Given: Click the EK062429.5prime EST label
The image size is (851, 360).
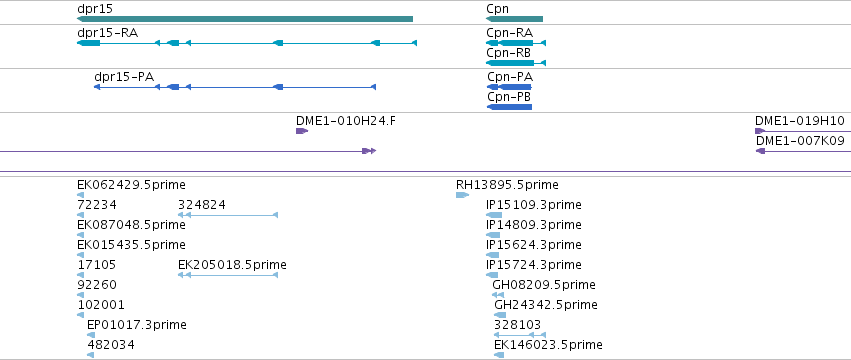Looking at the screenshot, I should (x=131, y=185).
